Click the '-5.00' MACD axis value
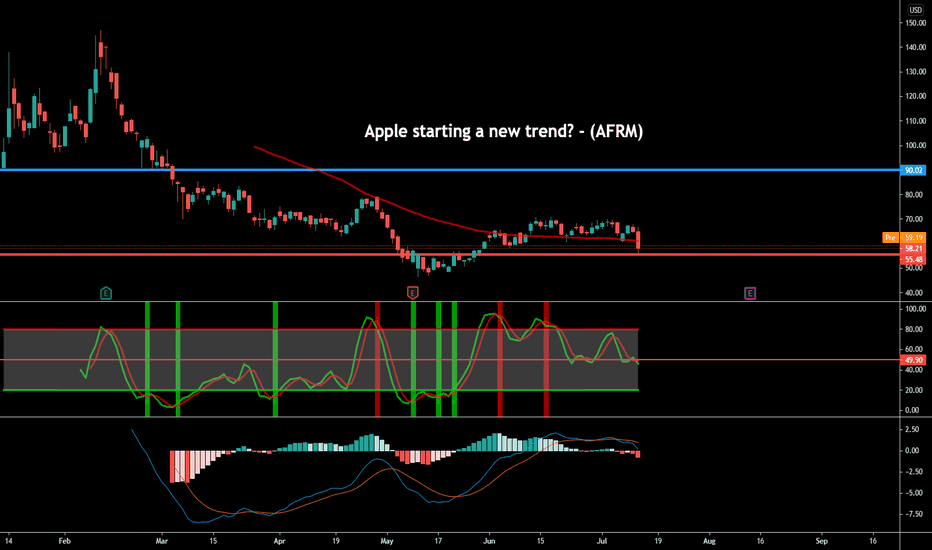The width and height of the screenshot is (932, 550). [912, 492]
